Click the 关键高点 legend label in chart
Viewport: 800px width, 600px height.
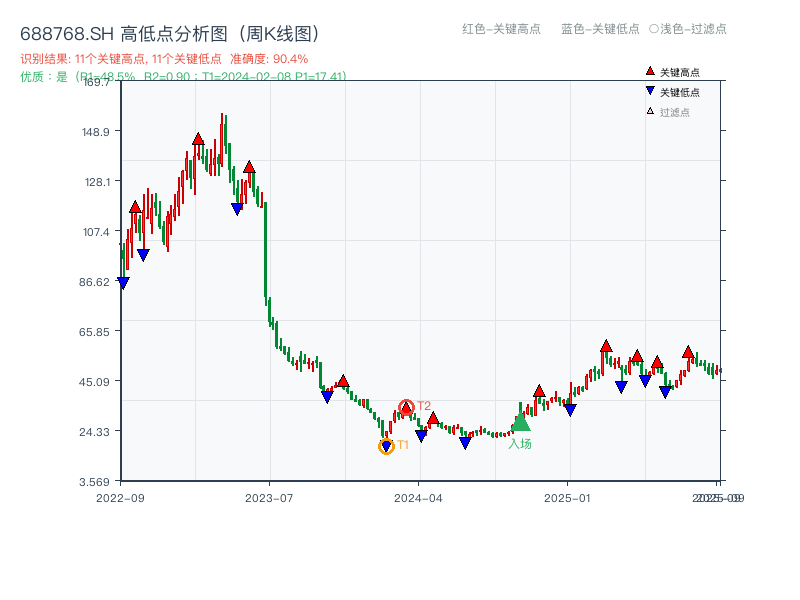click(680, 72)
